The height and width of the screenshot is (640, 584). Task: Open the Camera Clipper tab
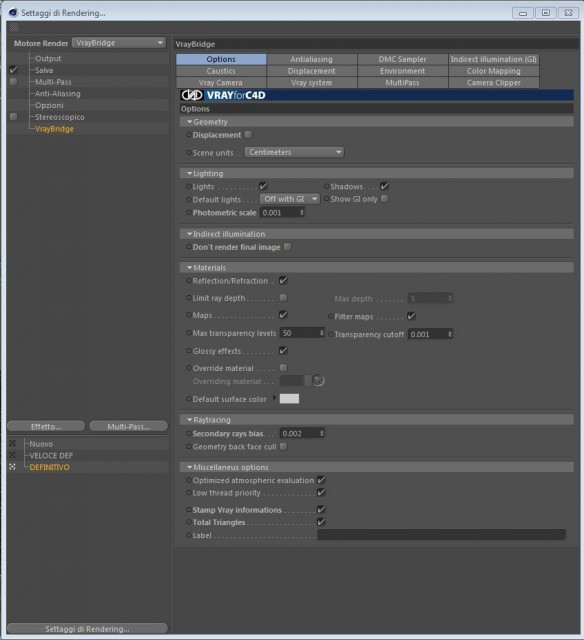point(493,82)
